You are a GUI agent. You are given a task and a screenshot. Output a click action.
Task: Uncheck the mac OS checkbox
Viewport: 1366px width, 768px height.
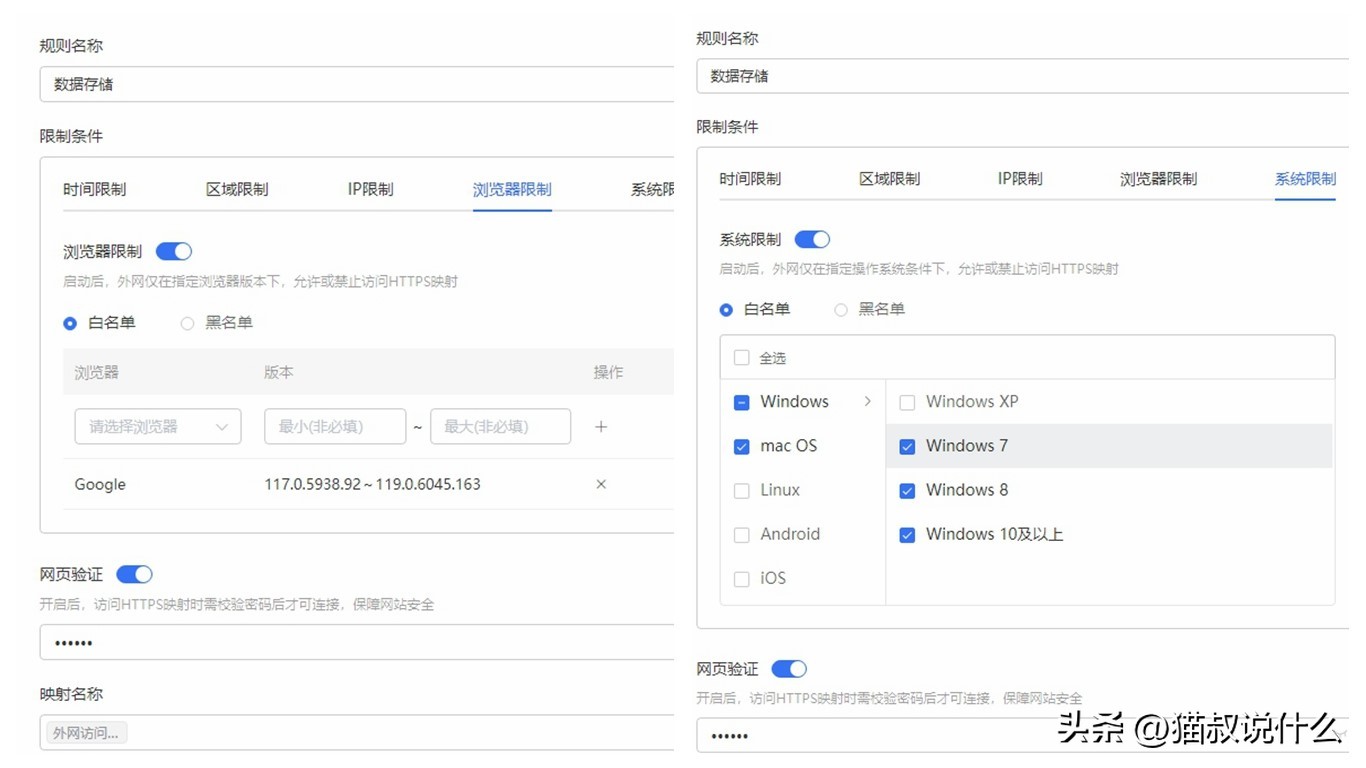(741, 446)
